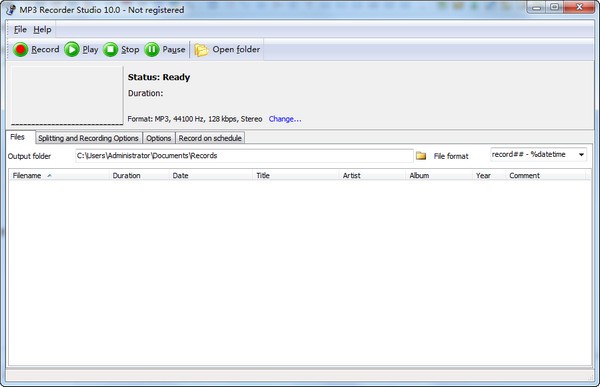Open the File menu
This screenshot has width=600, height=387.
click(20, 29)
